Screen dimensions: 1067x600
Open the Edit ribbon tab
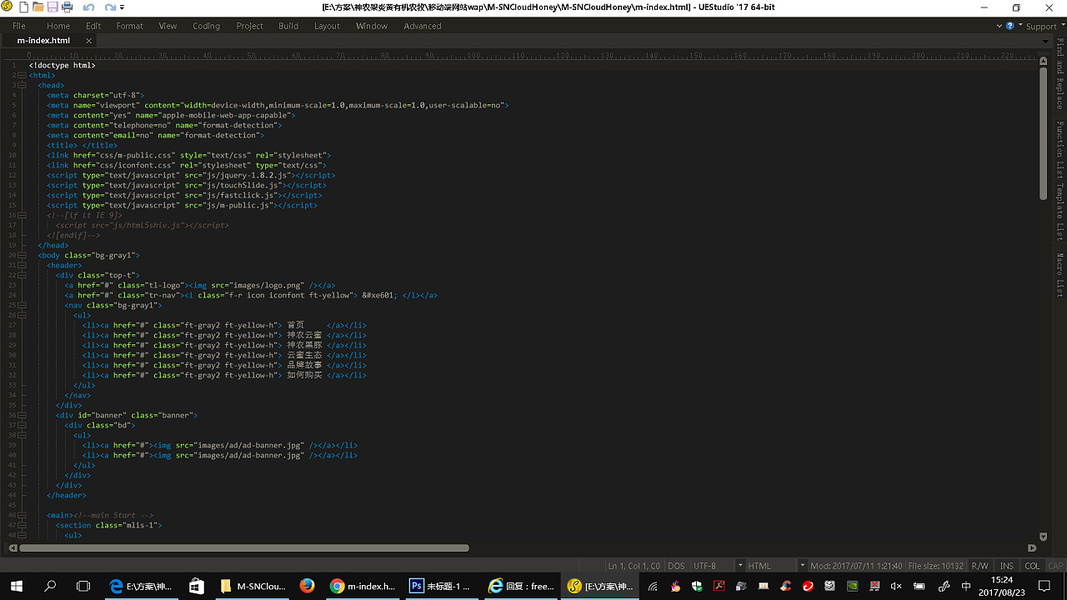pyautogui.click(x=93, y=26)
